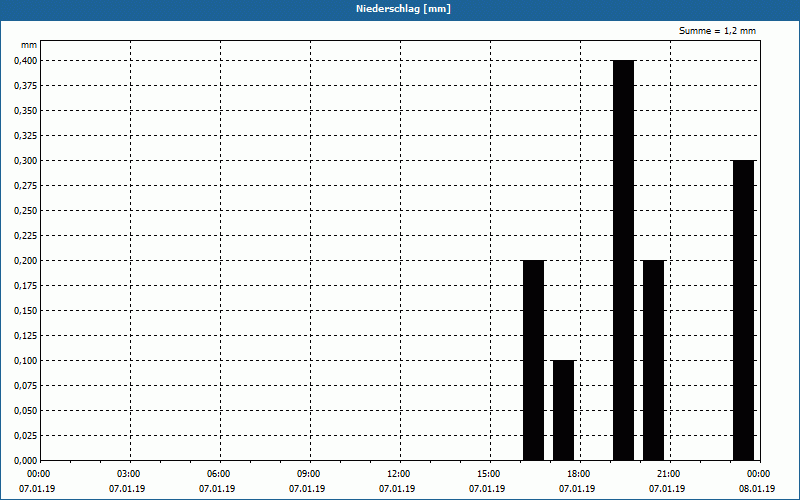Click the 12:00 time axis label
This screenshot has width=800, height=500.
click(398, 474)
